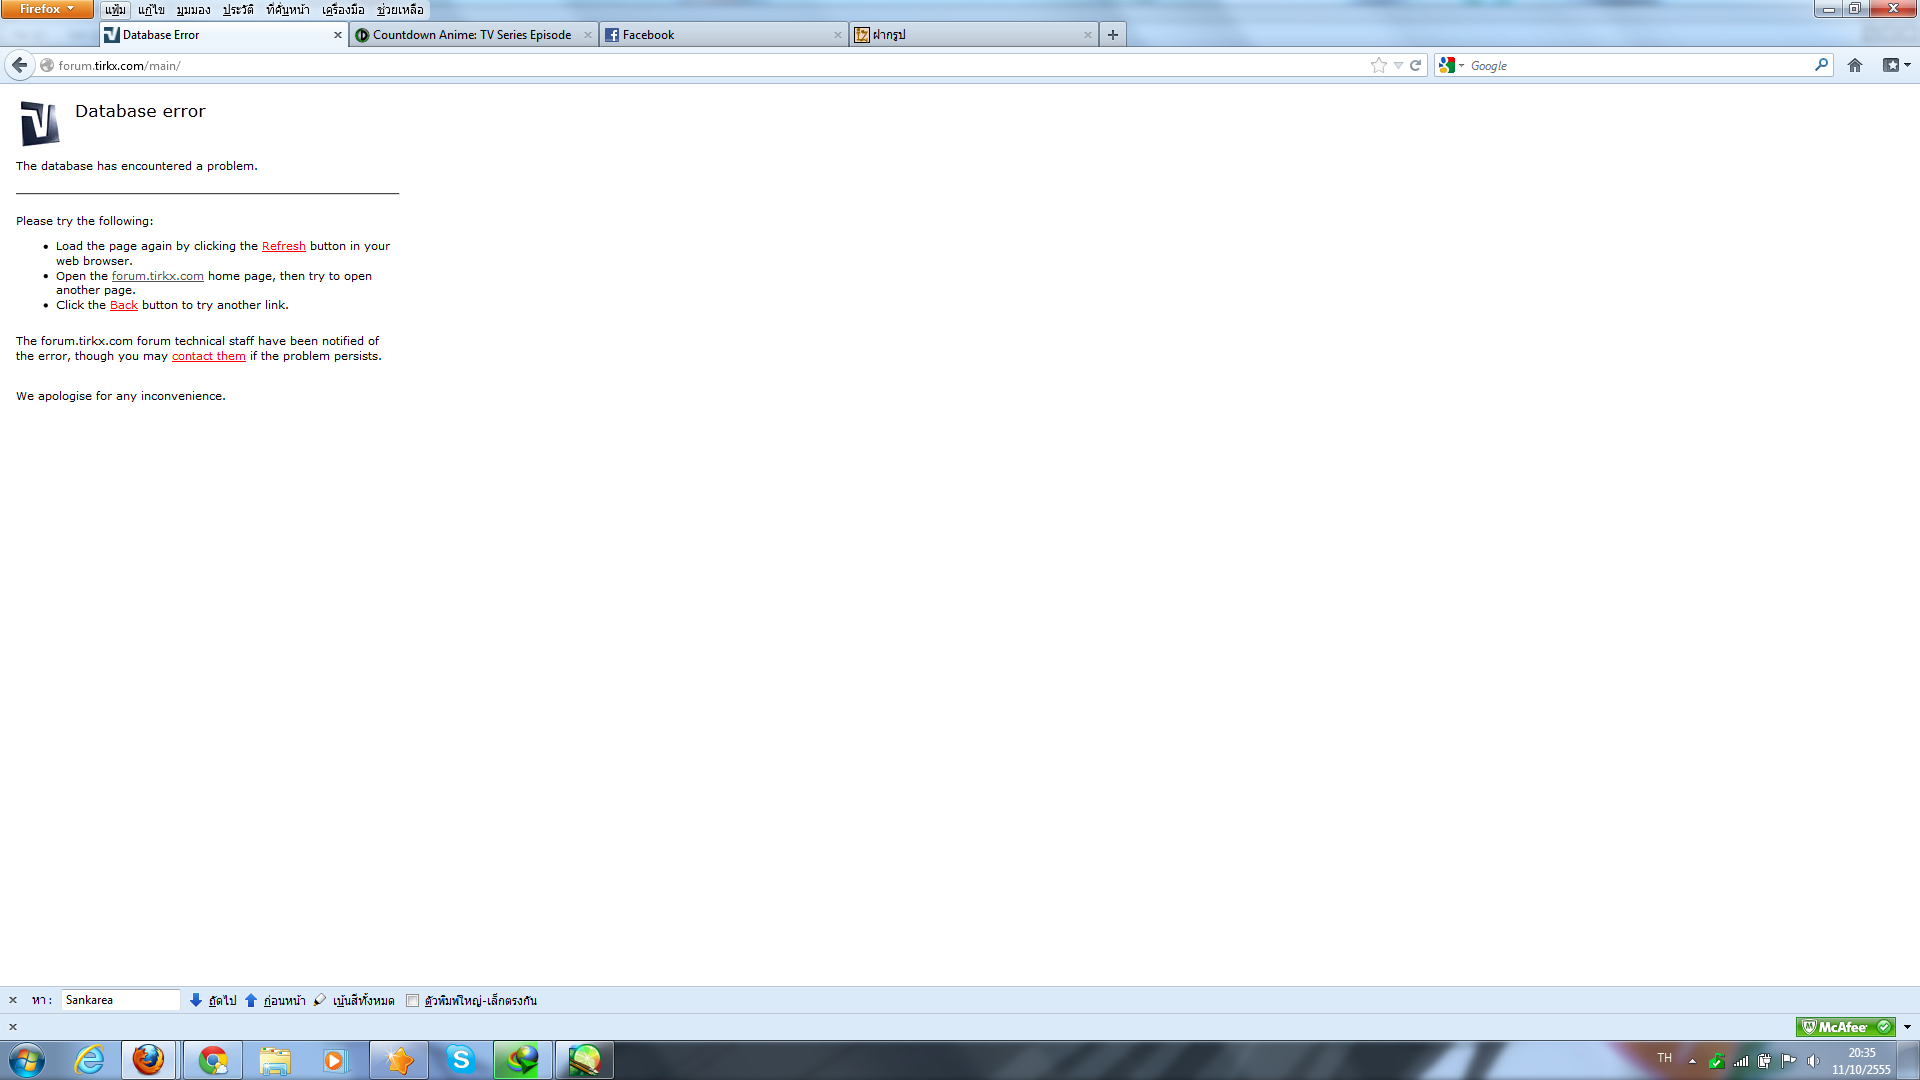Toggle highlight all in the find bar
Screen dimensions: 1920x1080
click(x=362, y=1000)
